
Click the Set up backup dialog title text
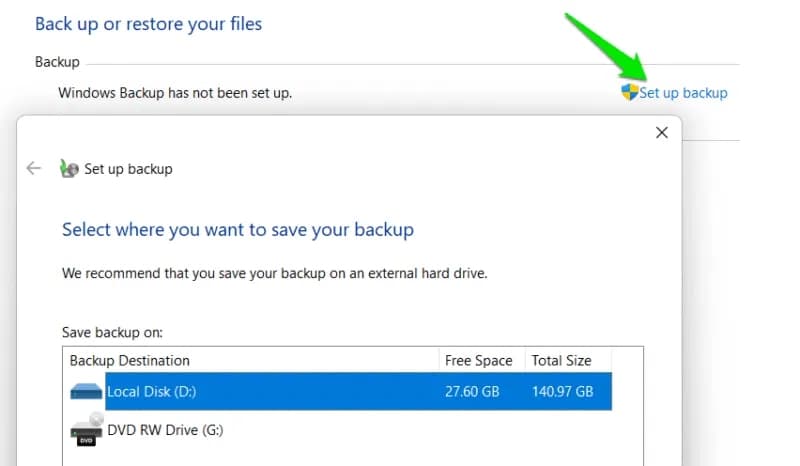point(128,169)
